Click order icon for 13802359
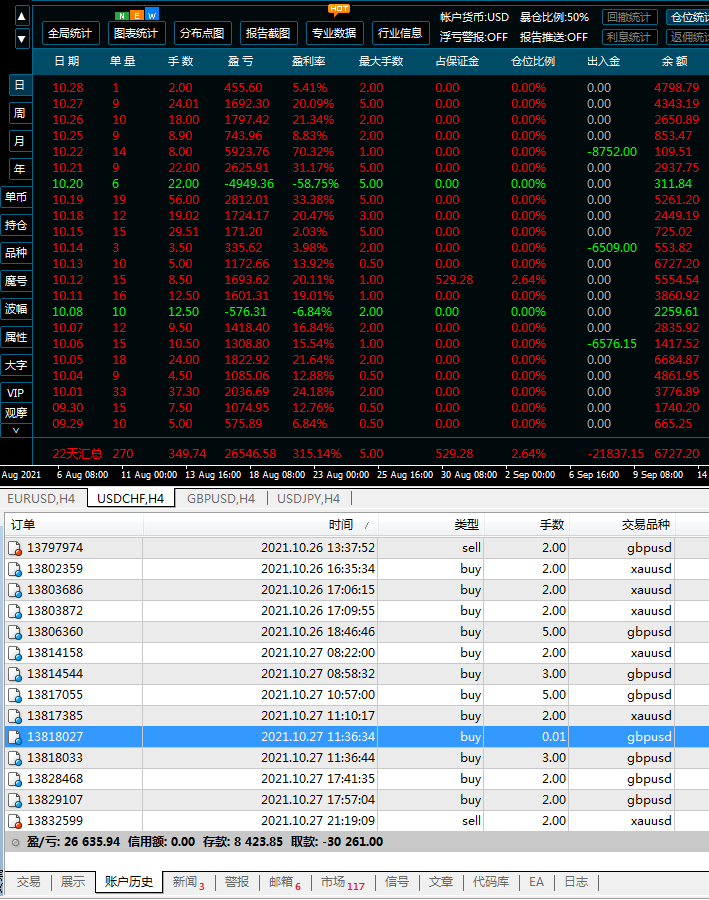The width and height of the screenshot is (709, 900). (x=15, y=569)
